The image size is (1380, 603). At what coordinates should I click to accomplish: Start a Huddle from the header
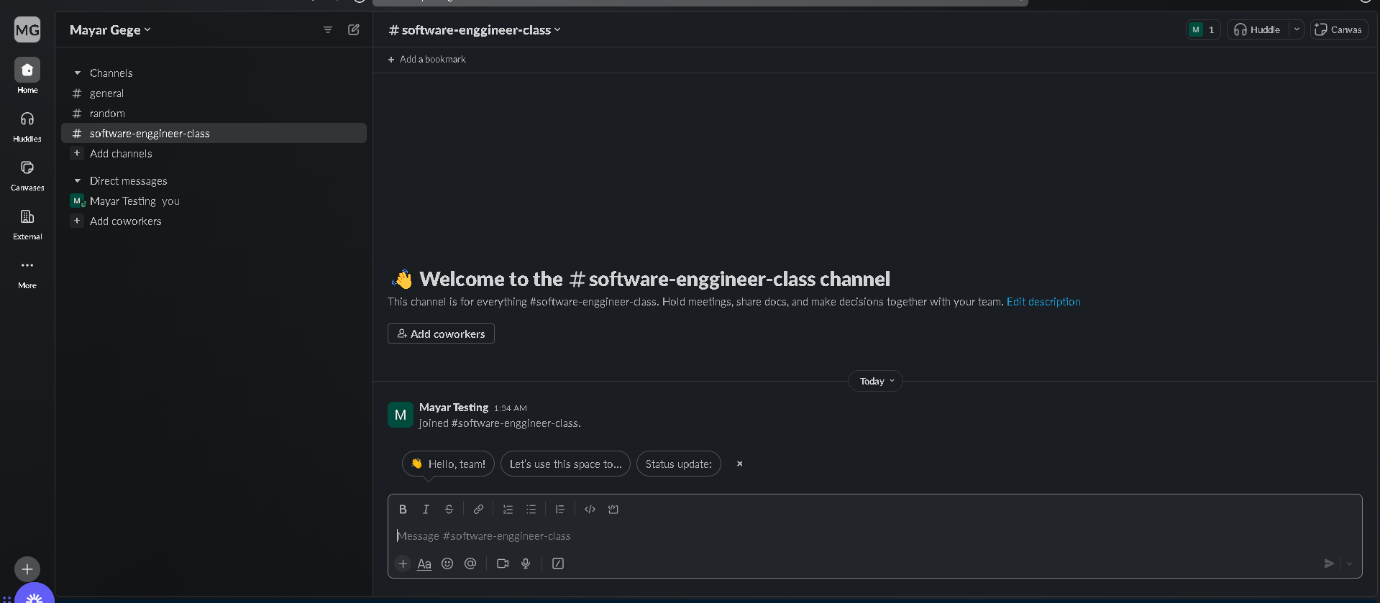click(x=1258, y=30)
